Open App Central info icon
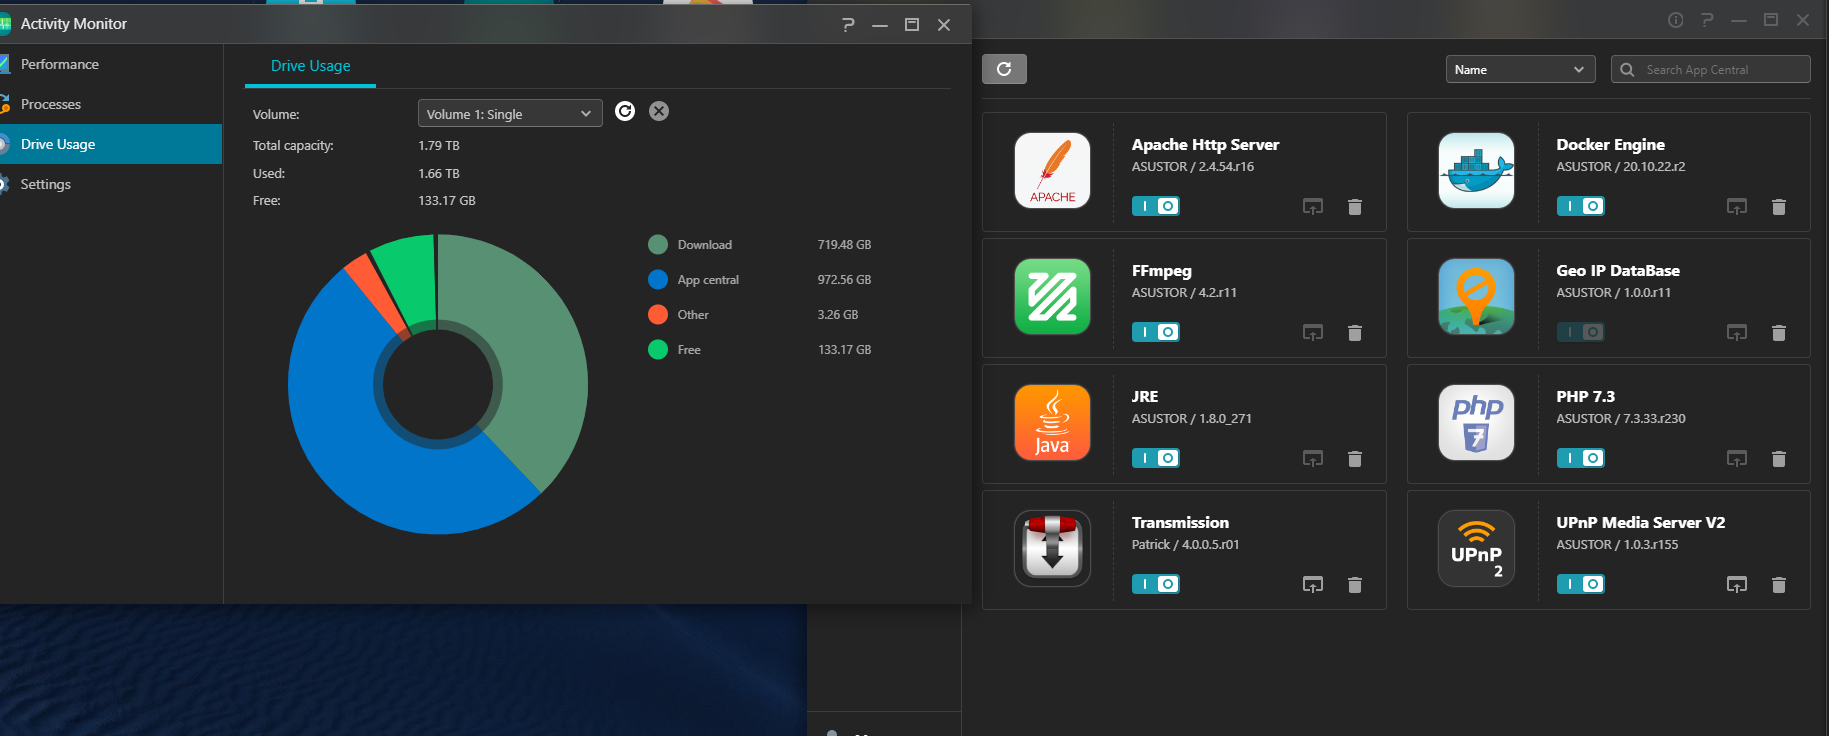 coord(1676,20)
